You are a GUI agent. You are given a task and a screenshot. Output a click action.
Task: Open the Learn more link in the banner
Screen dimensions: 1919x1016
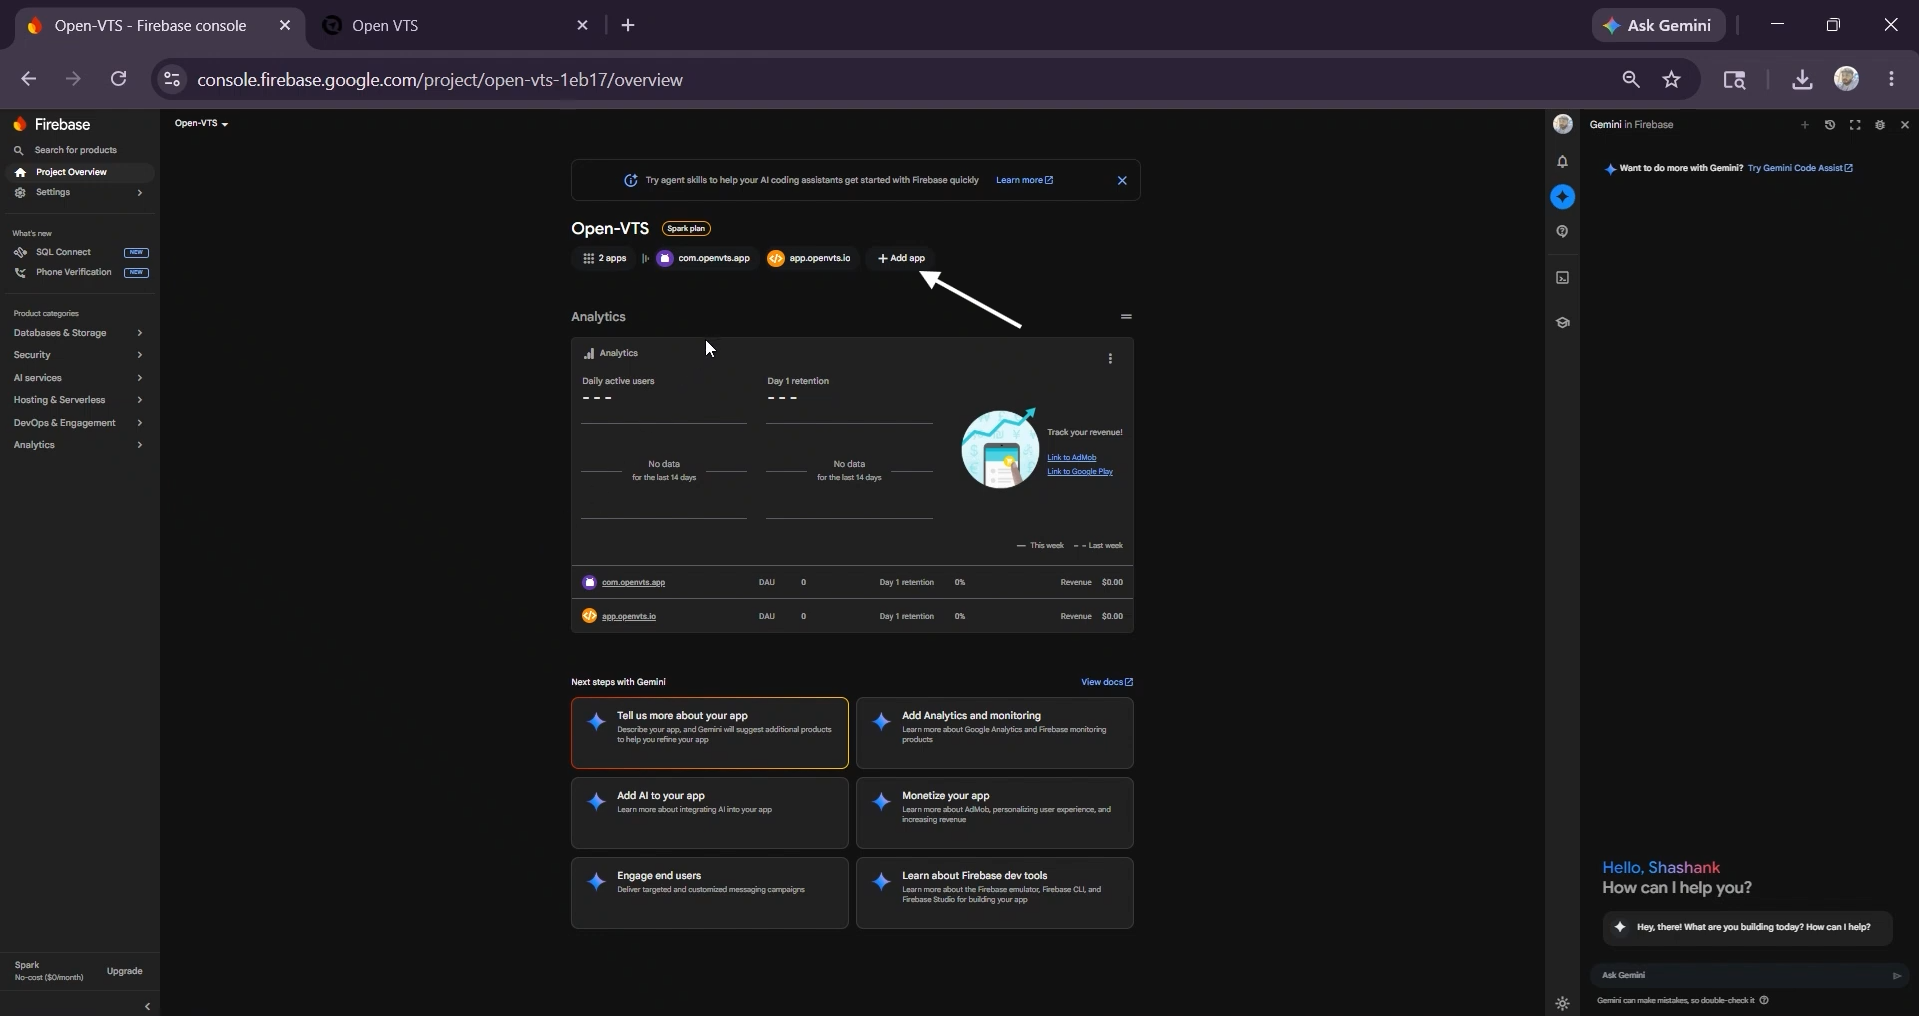(x=1024, y=181)
